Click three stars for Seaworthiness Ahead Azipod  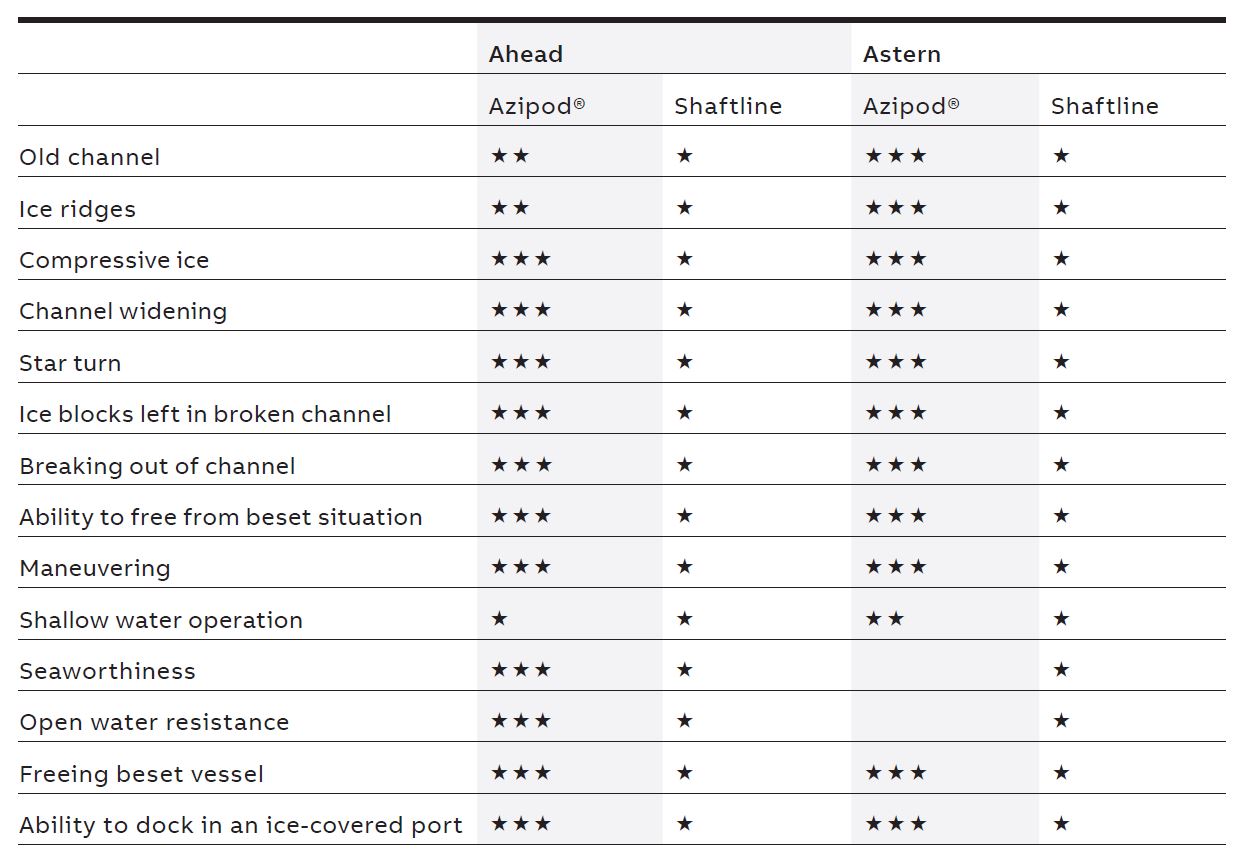(x=520, y=670)
